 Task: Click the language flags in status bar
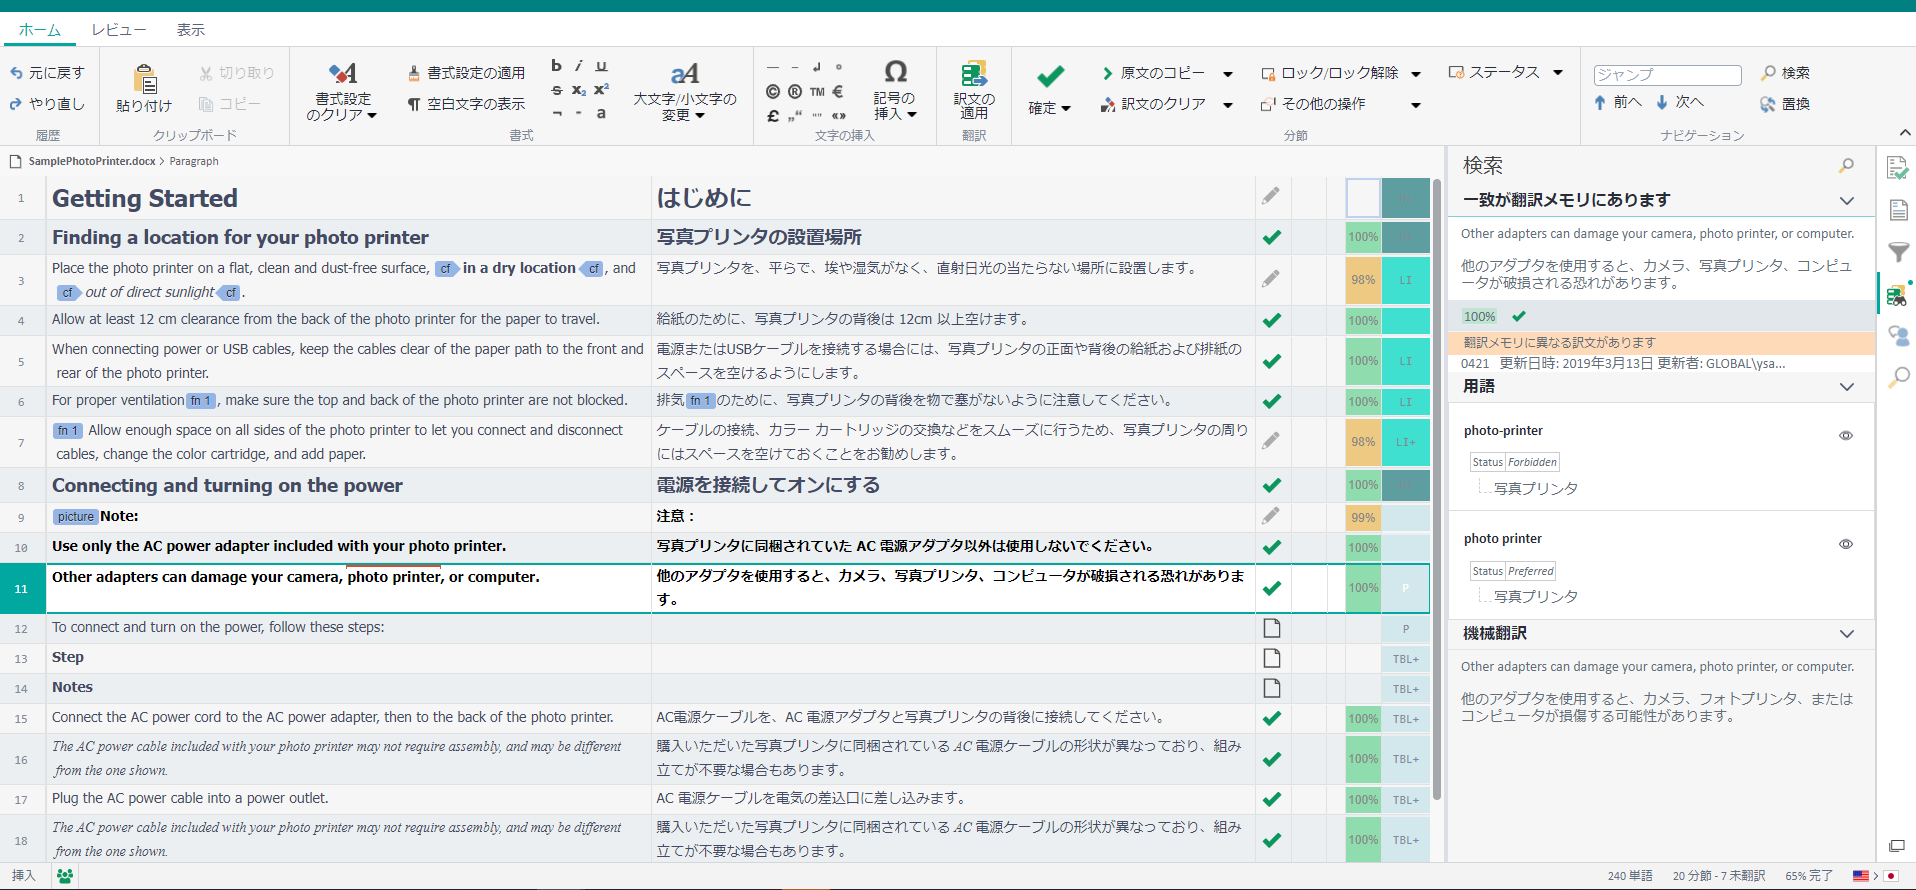click(x=1875, y=876)
